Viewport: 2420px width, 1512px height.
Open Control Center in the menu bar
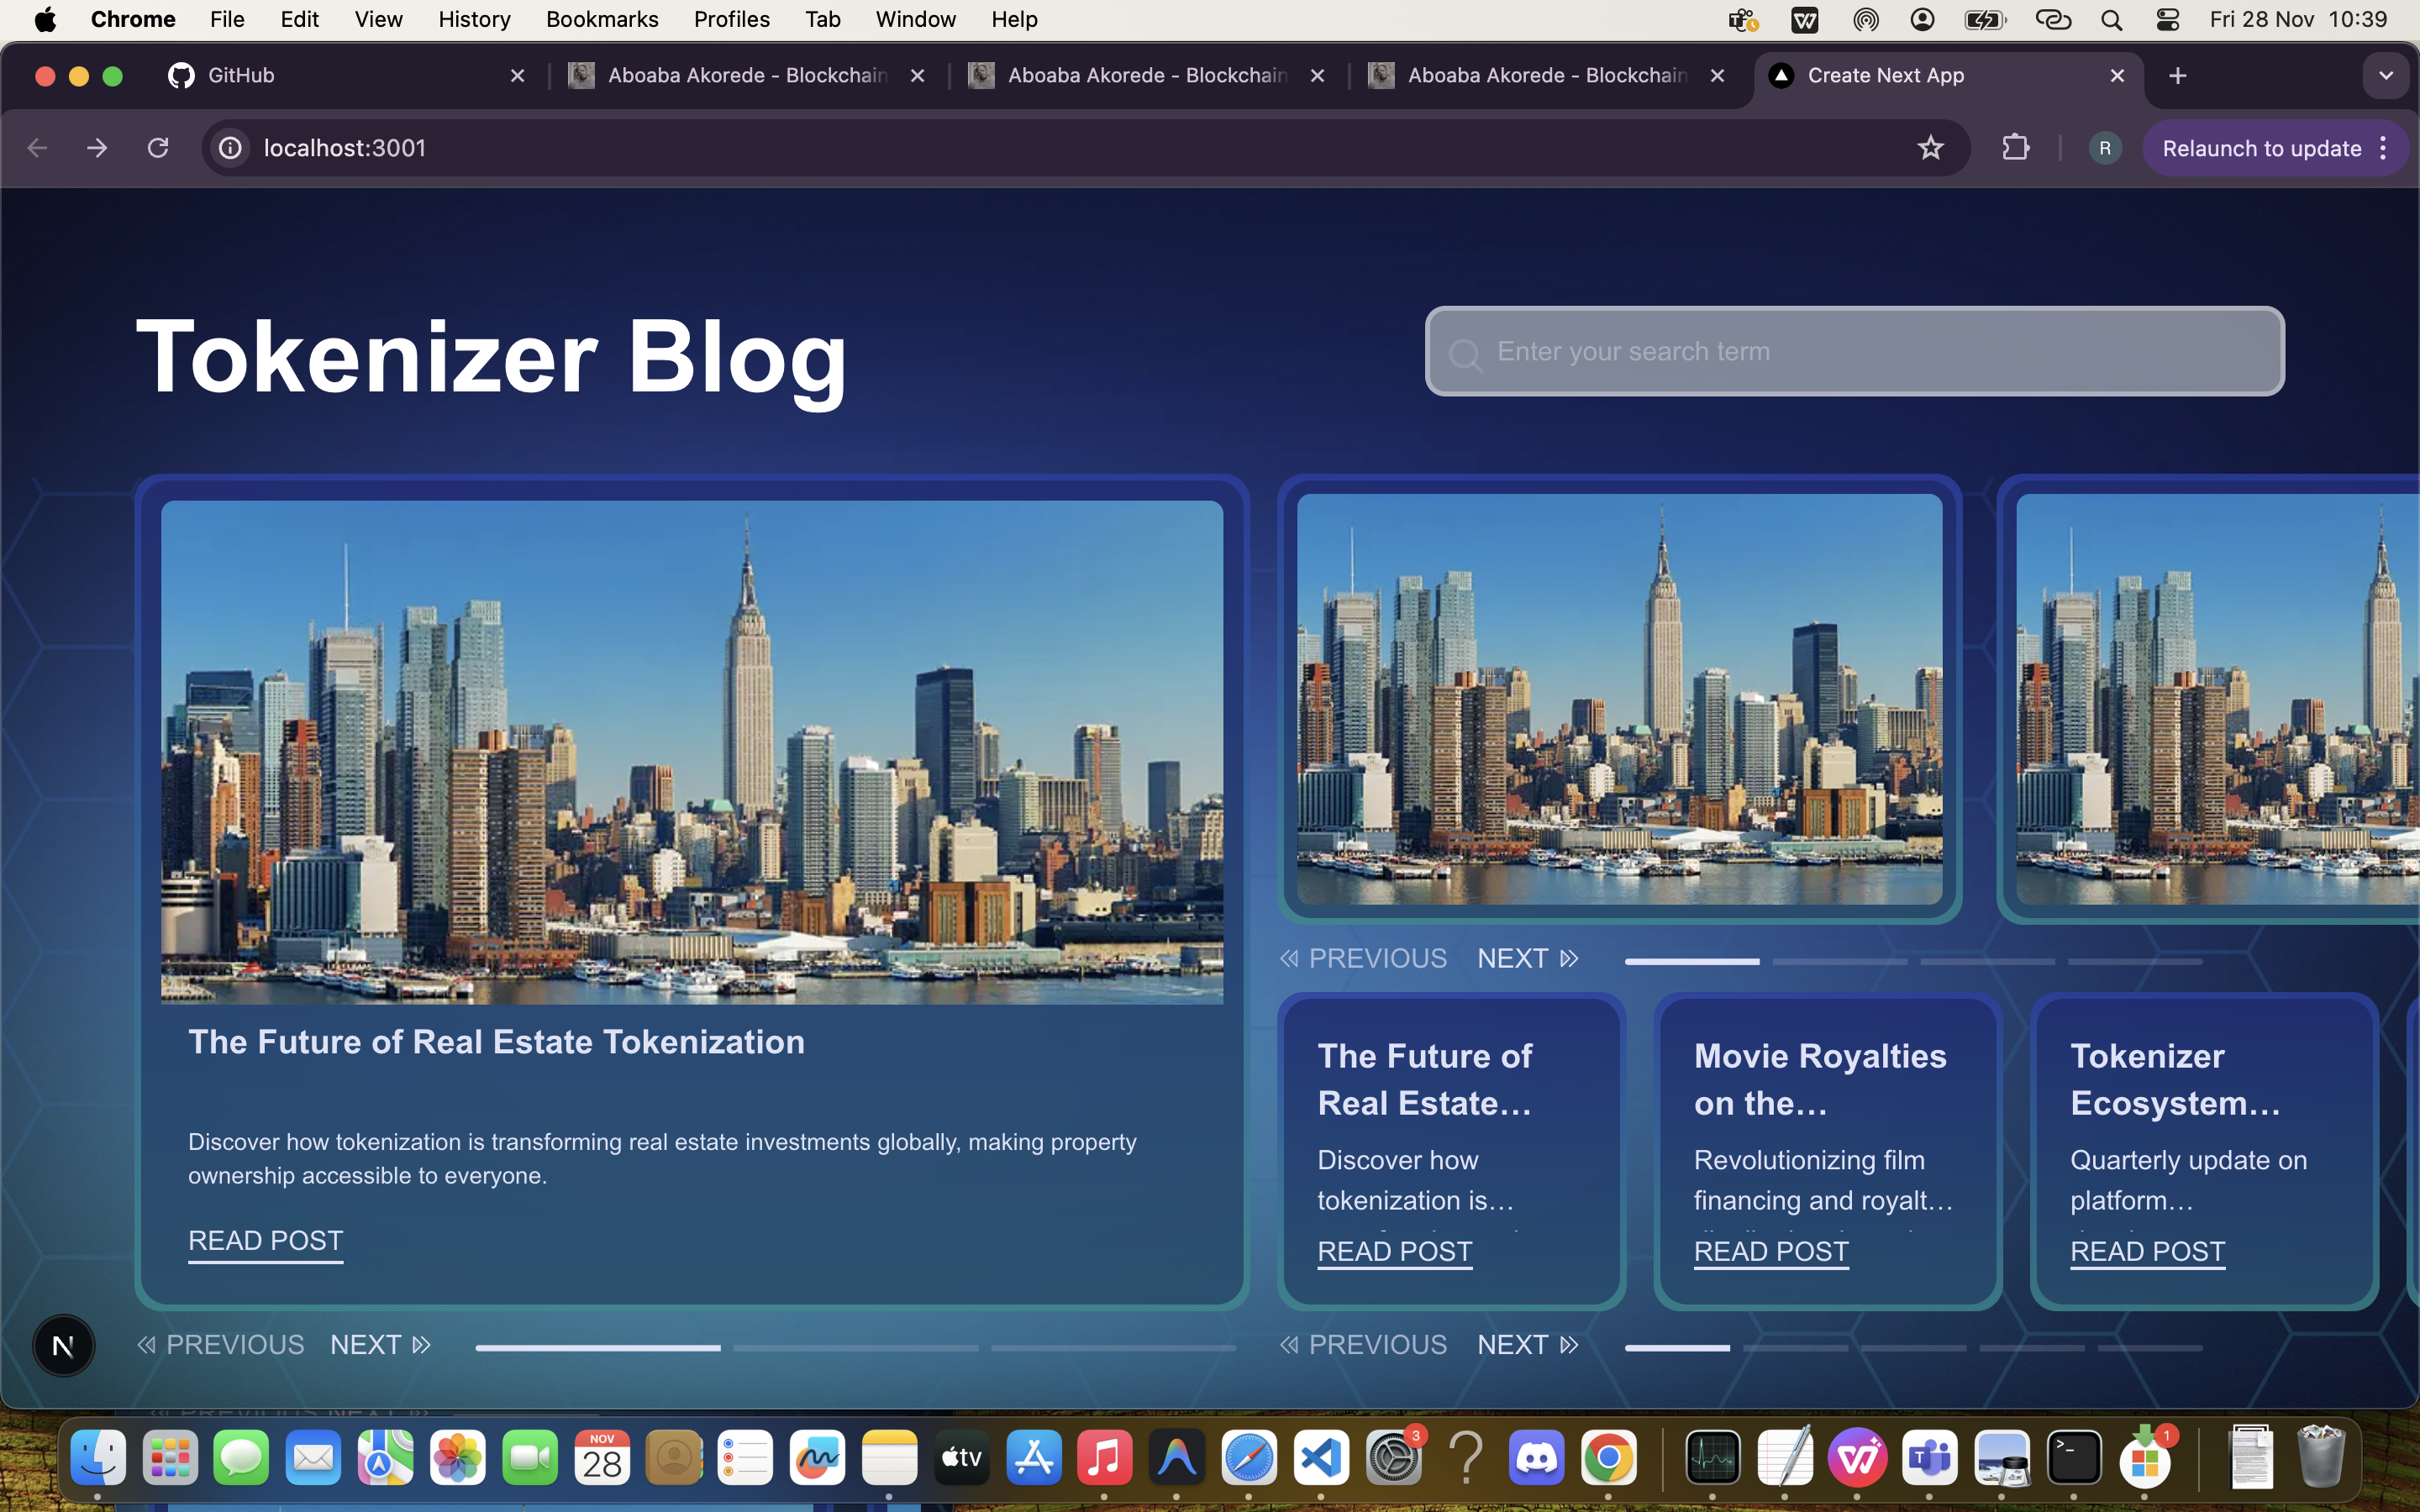[x=2167, y=19]
